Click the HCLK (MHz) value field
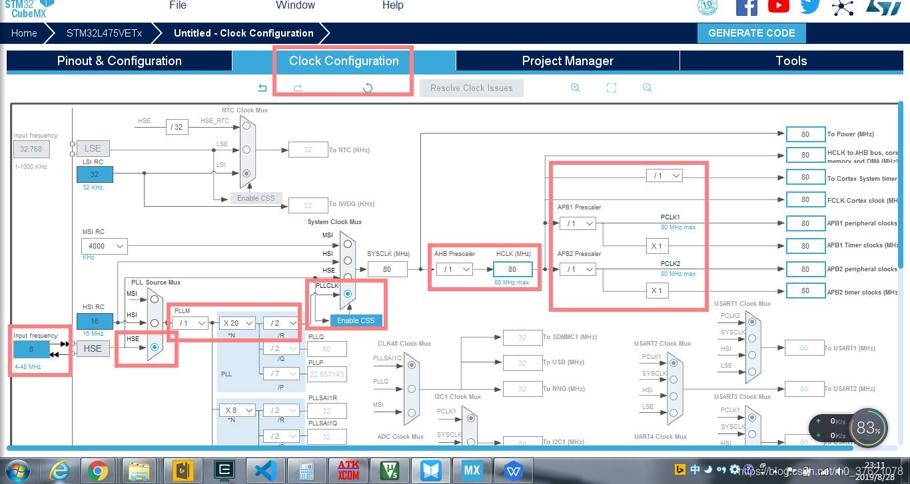Image resolution: width=910 pixels, height=484 pixels. 512,269
